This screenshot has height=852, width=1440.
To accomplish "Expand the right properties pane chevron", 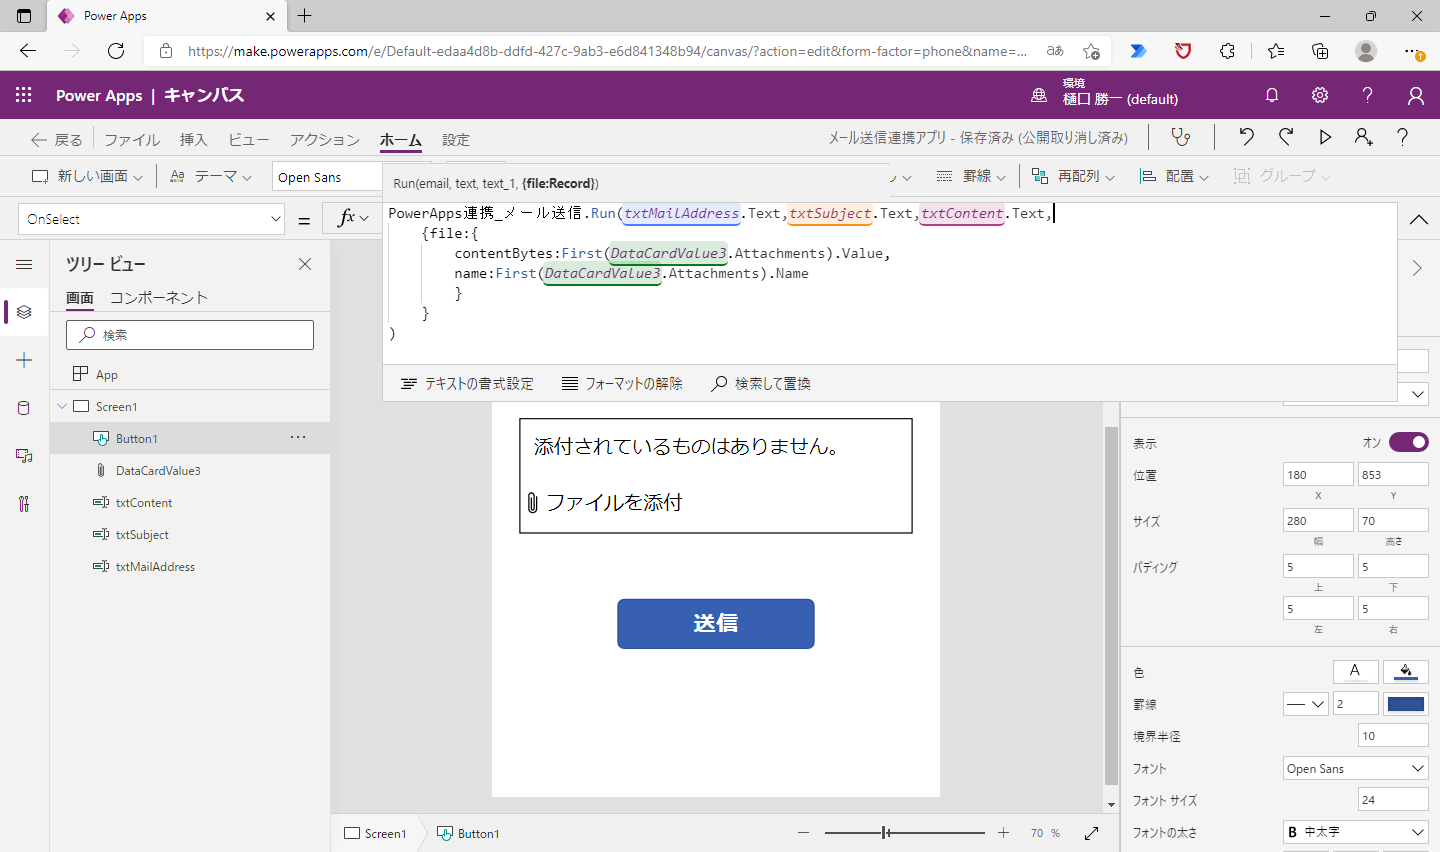I will 1417,268.
